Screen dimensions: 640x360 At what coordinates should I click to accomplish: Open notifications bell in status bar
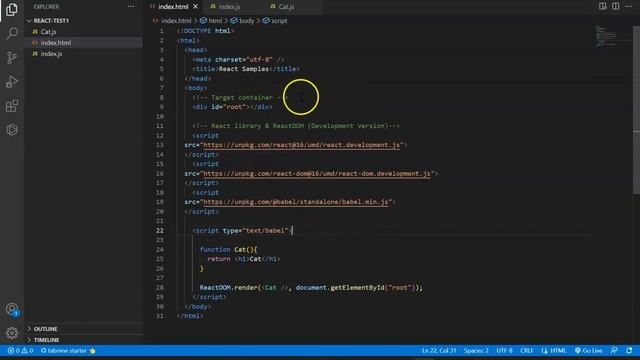tap(629, 351)
